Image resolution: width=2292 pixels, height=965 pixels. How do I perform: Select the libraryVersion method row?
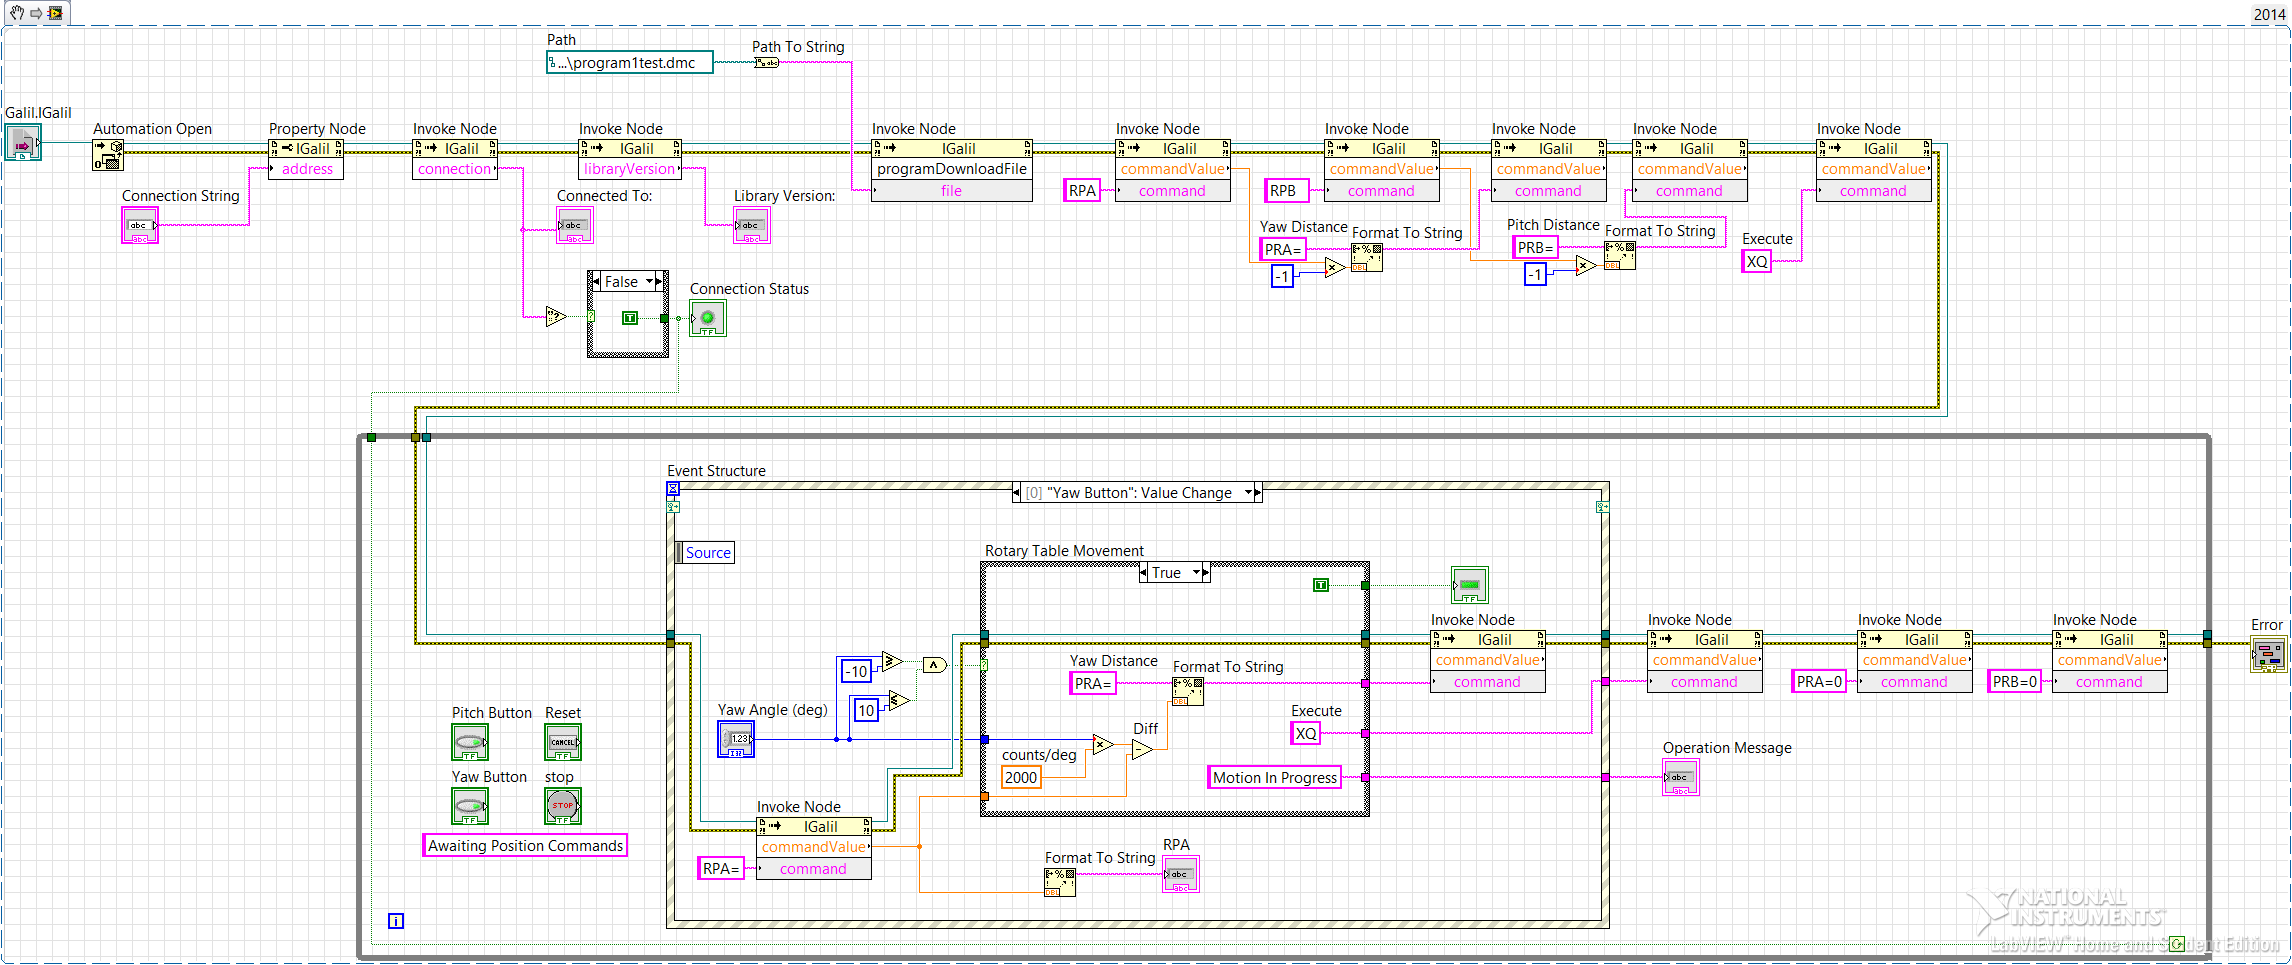[630, 169]
